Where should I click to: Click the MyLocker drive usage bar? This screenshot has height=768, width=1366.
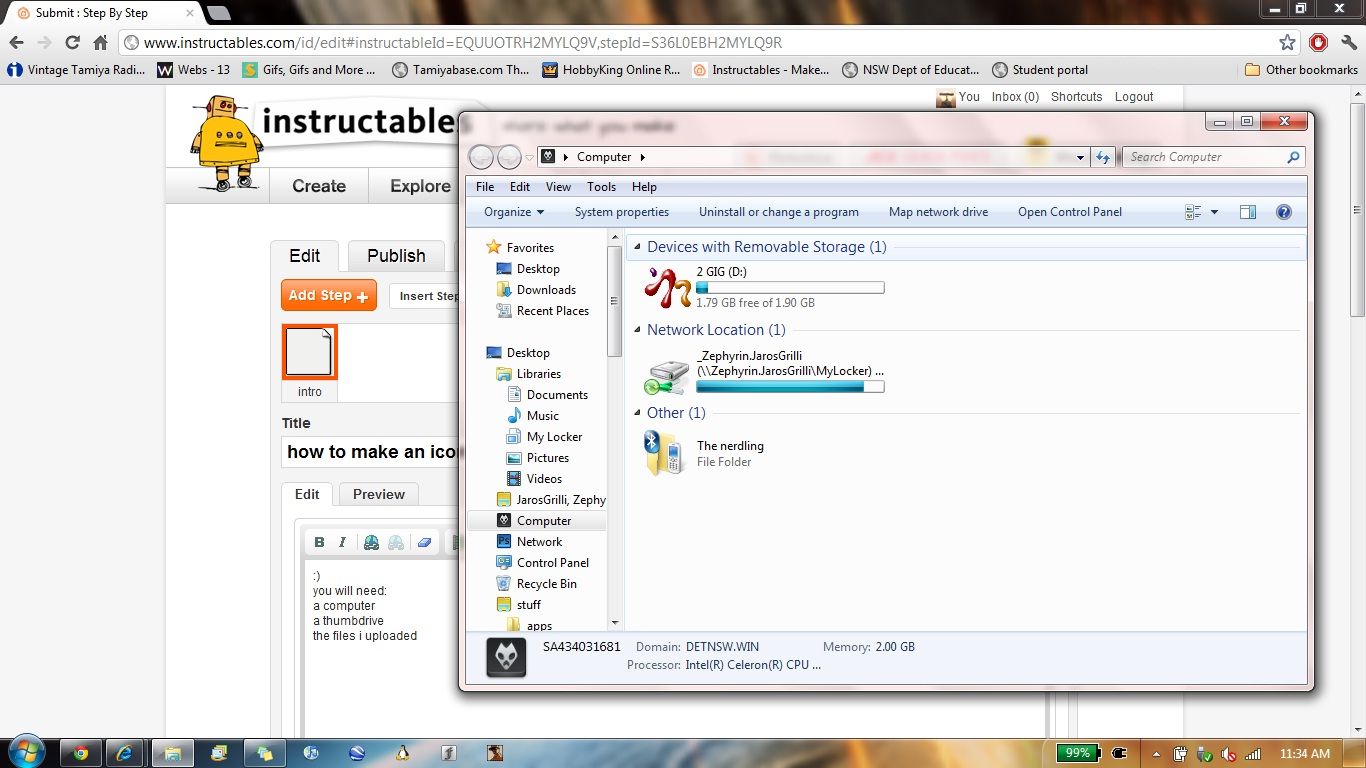coord(790,386)
